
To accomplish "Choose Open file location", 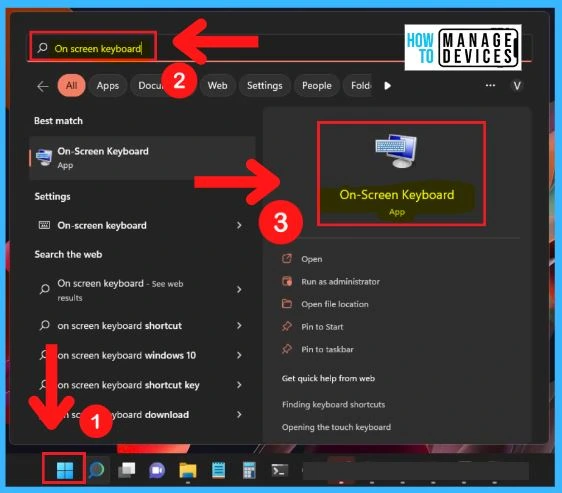I will pos(335,304).
